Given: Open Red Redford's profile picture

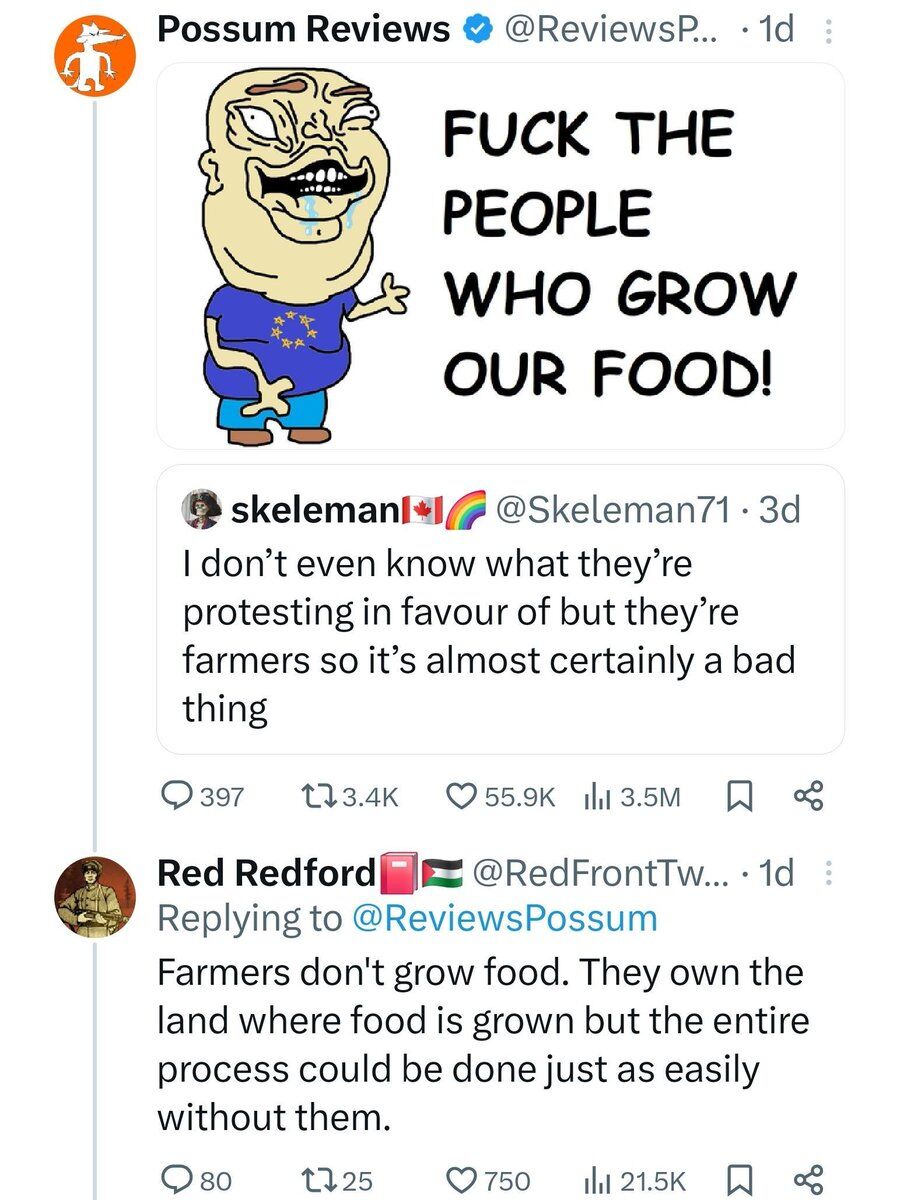Looking at the screenshot, I should coord(93,897).
